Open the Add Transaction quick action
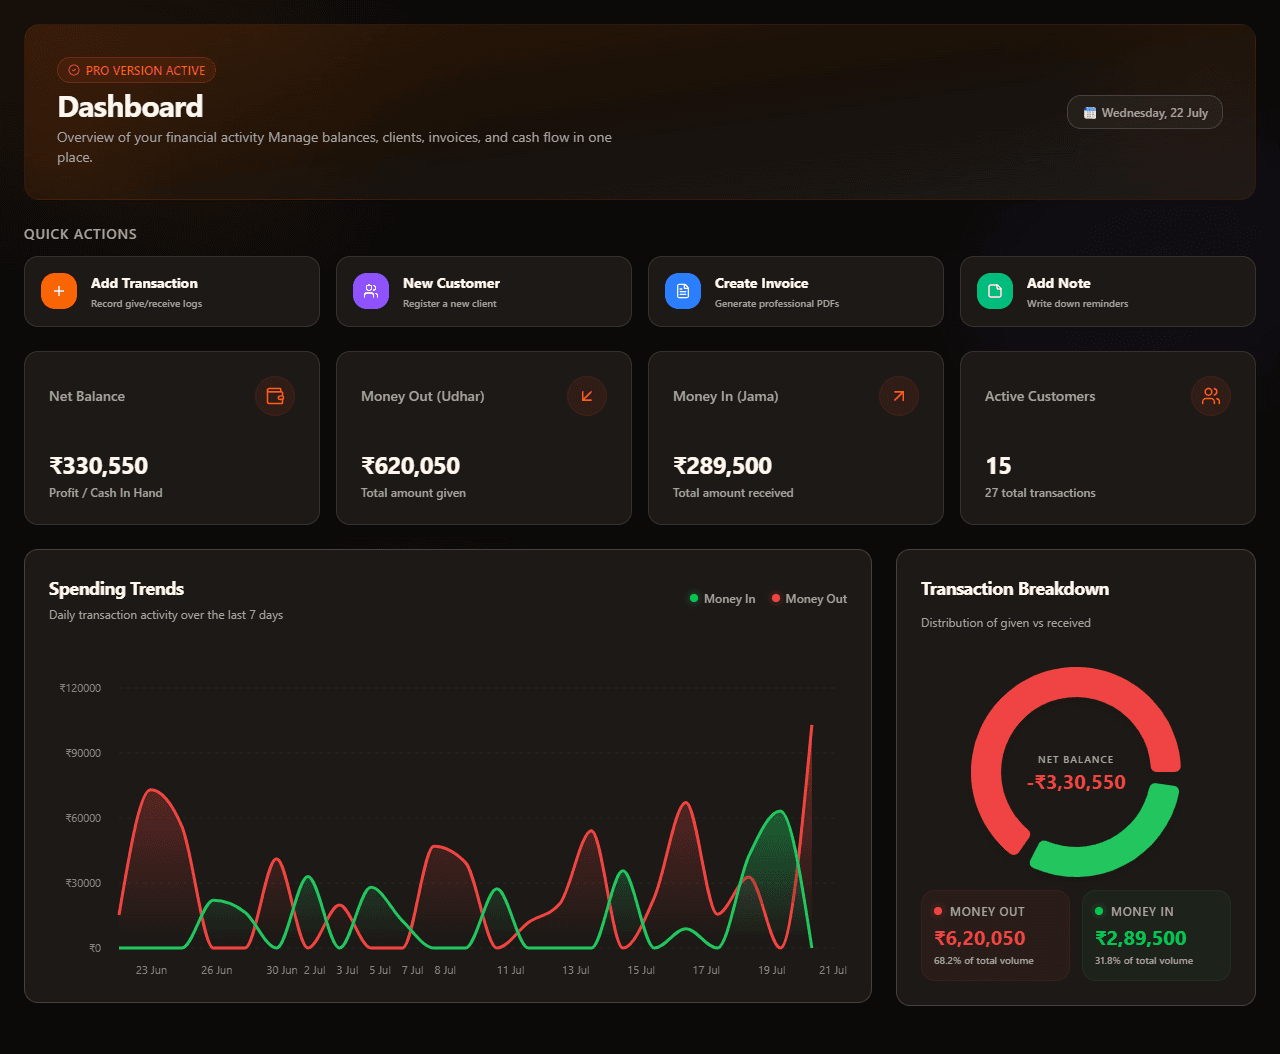 172,291
